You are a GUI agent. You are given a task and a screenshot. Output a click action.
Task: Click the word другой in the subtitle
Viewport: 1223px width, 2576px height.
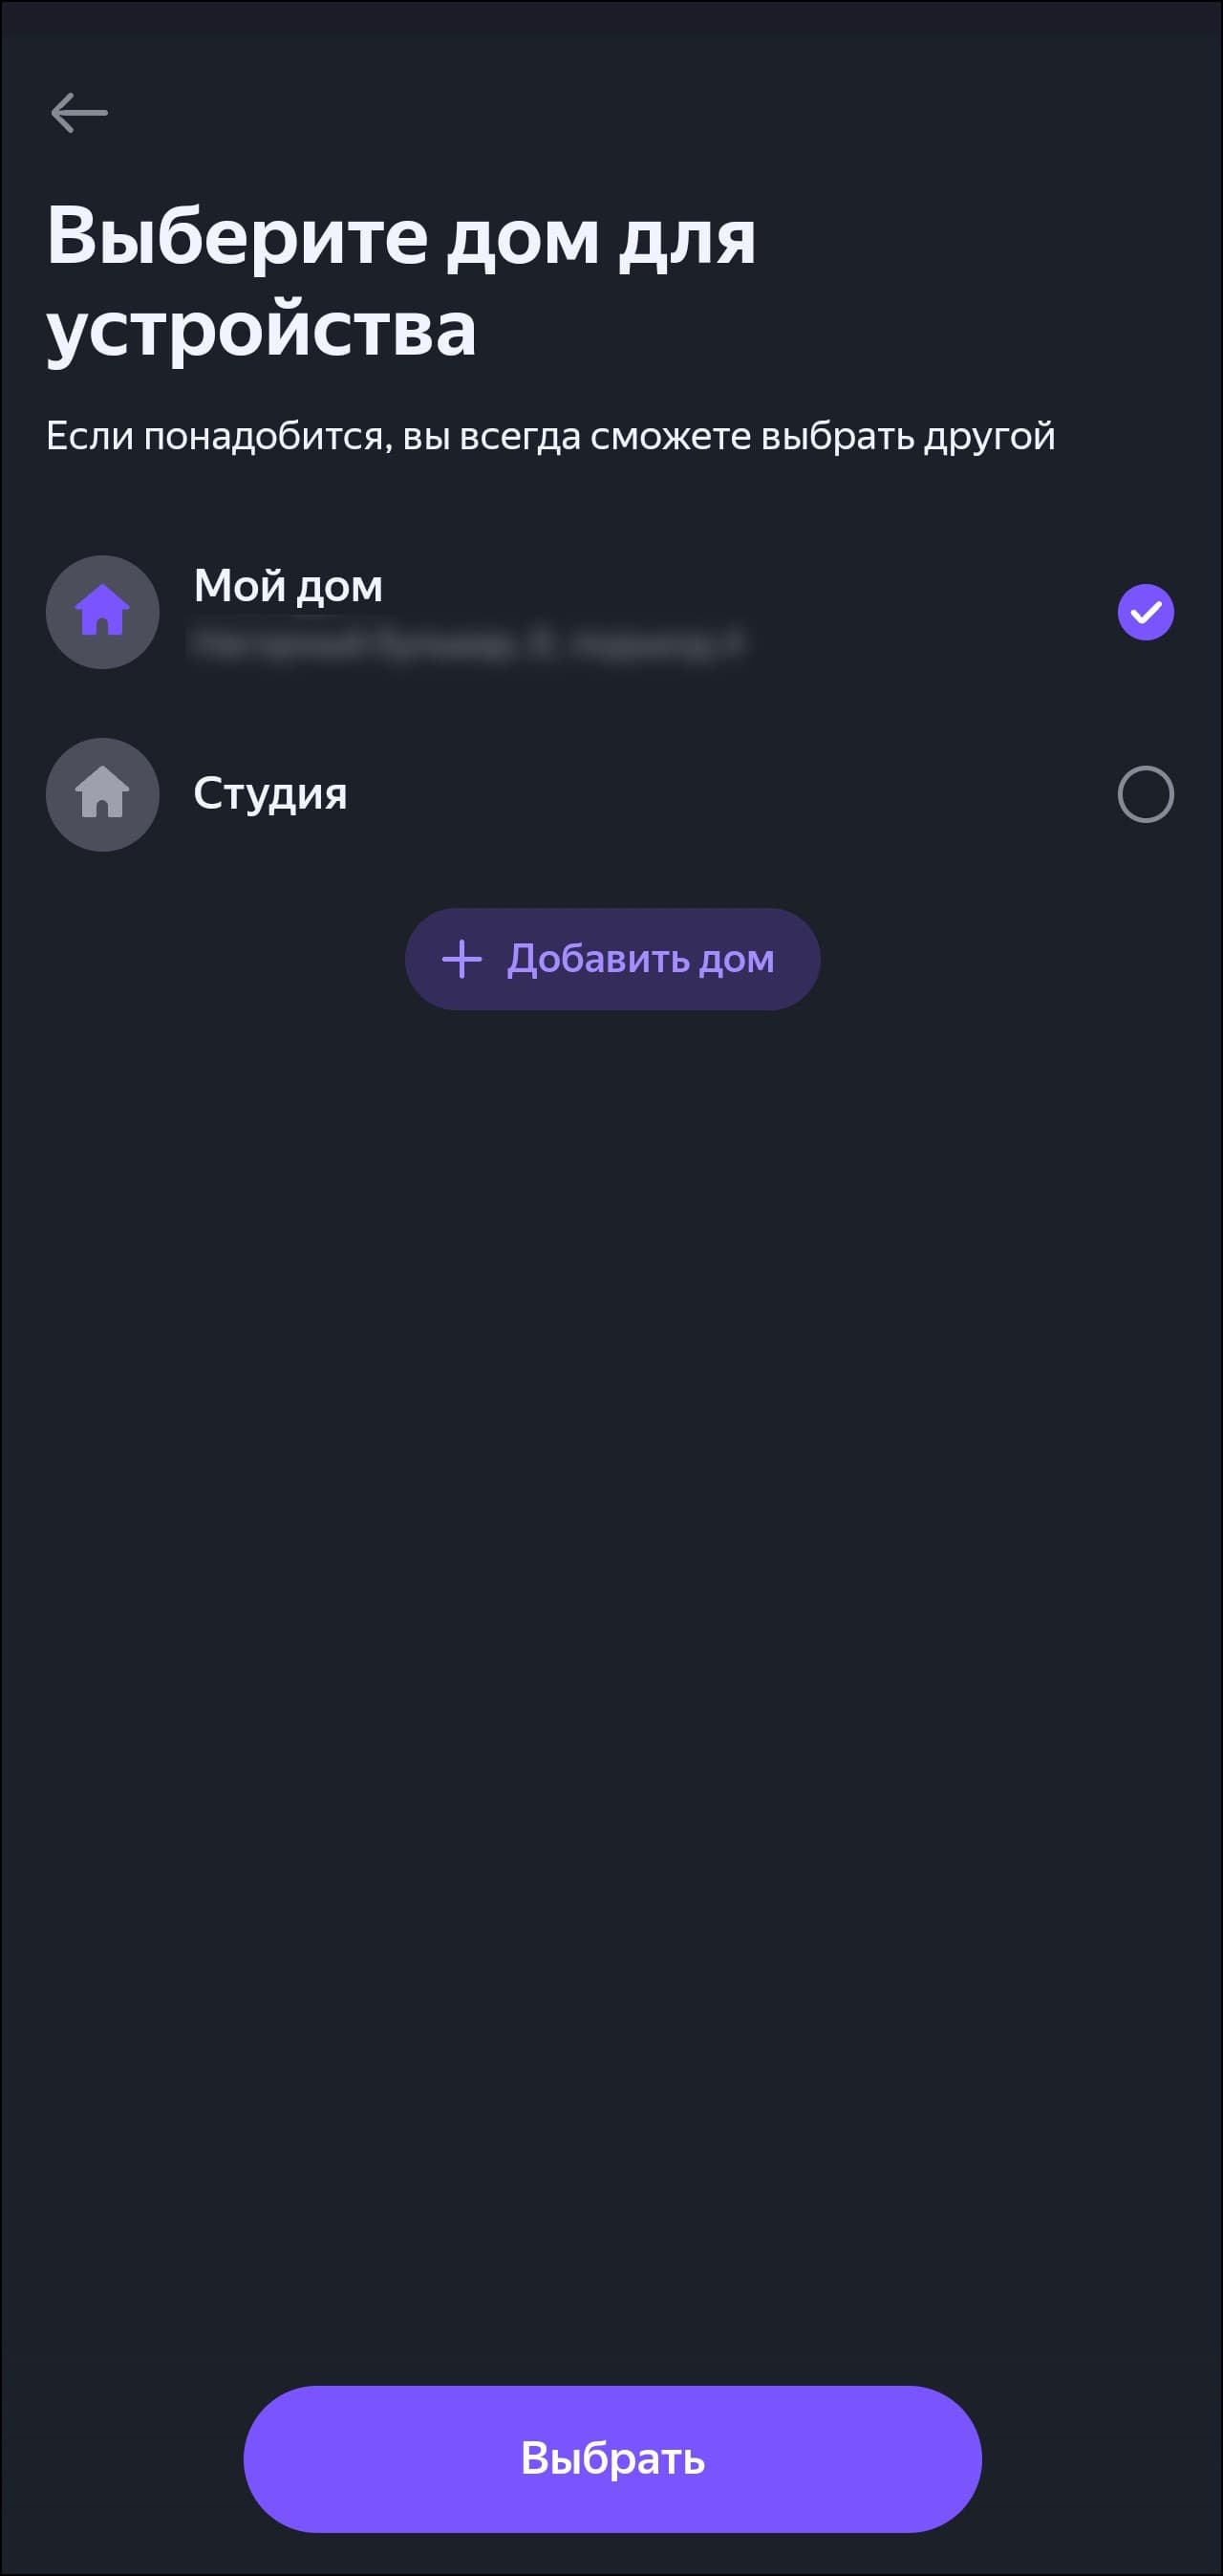click(x=989, y=437)
